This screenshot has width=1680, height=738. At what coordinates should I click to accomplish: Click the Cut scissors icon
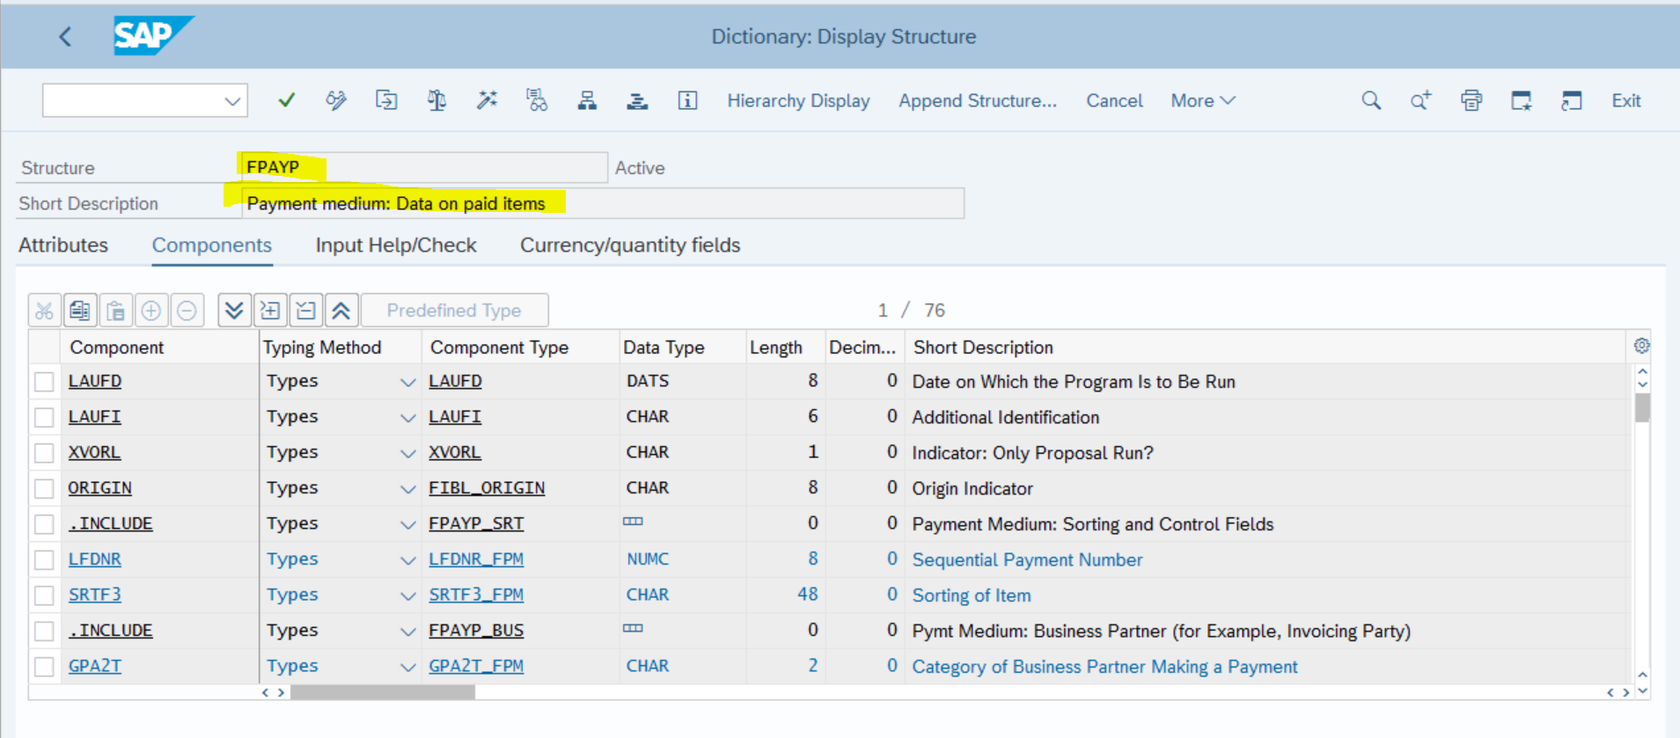[44, 311]
